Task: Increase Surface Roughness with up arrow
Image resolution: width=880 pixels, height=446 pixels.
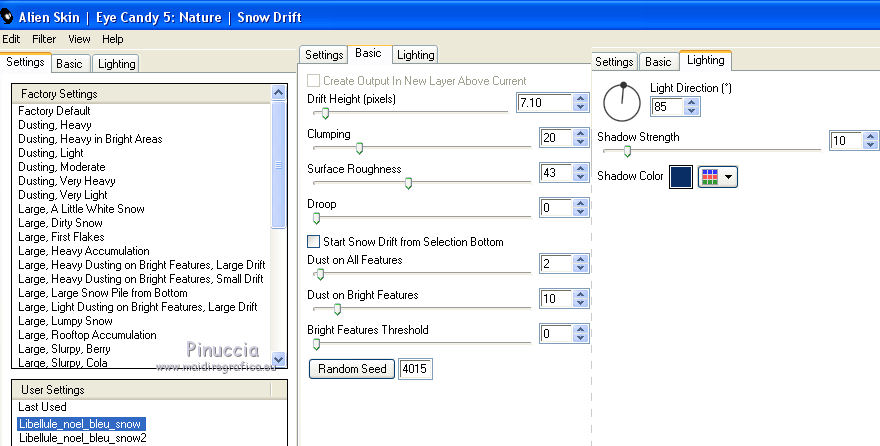Action: (x=581, y=168)
